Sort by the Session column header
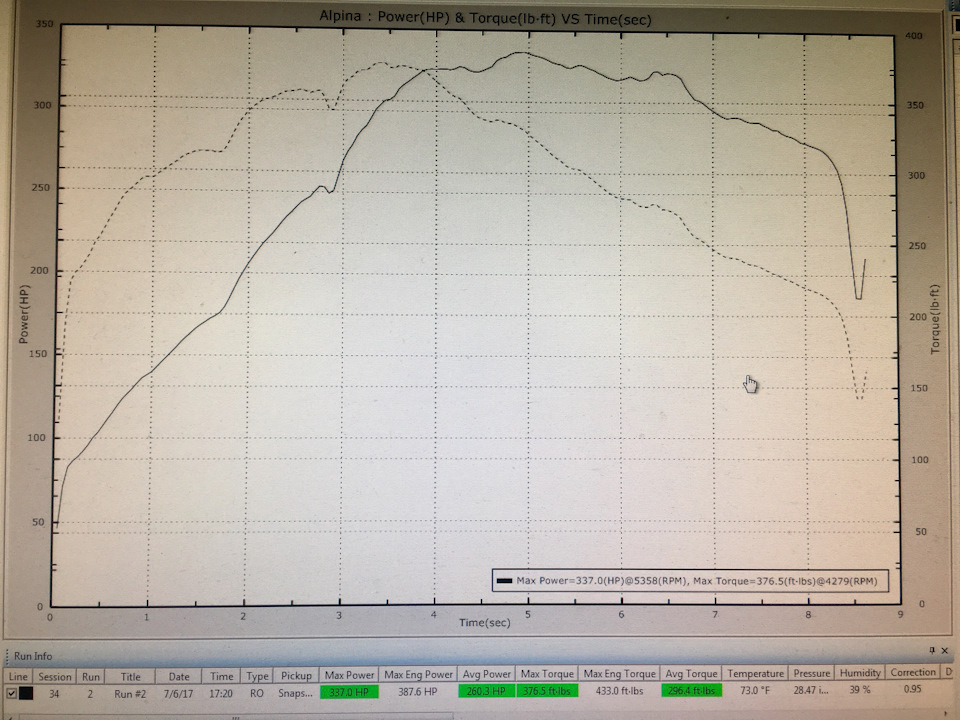Image resolution: width=960 pixels, height=720 pixels. pos(54,677)
